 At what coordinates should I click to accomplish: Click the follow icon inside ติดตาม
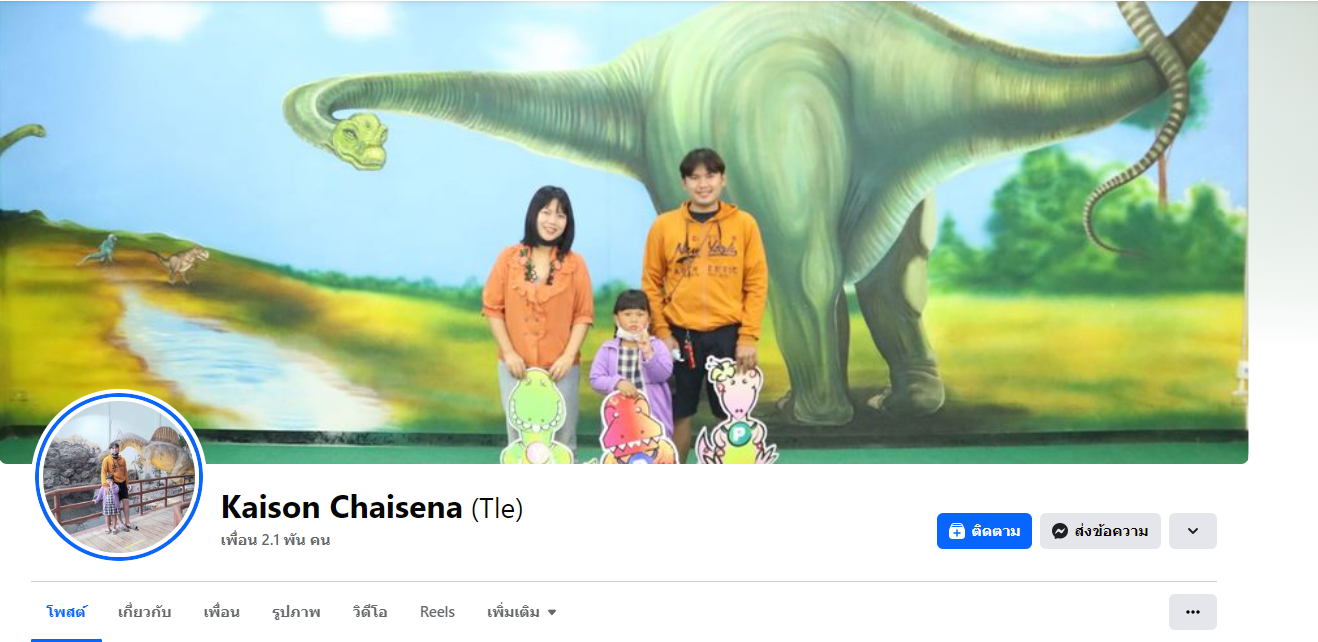tap(956, 531)
